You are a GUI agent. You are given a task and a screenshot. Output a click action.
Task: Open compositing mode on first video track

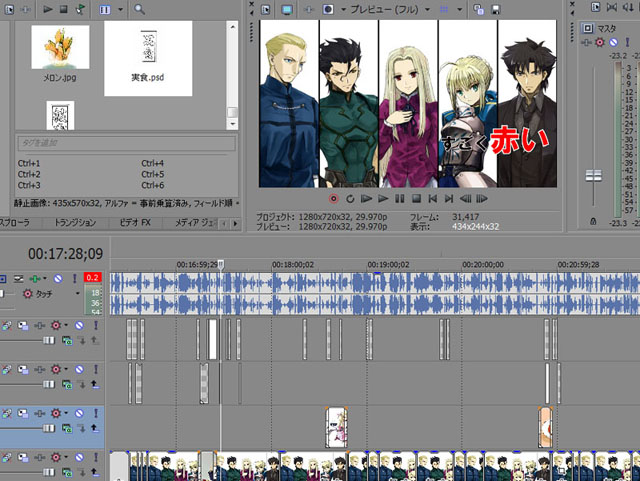pos(67,340)
